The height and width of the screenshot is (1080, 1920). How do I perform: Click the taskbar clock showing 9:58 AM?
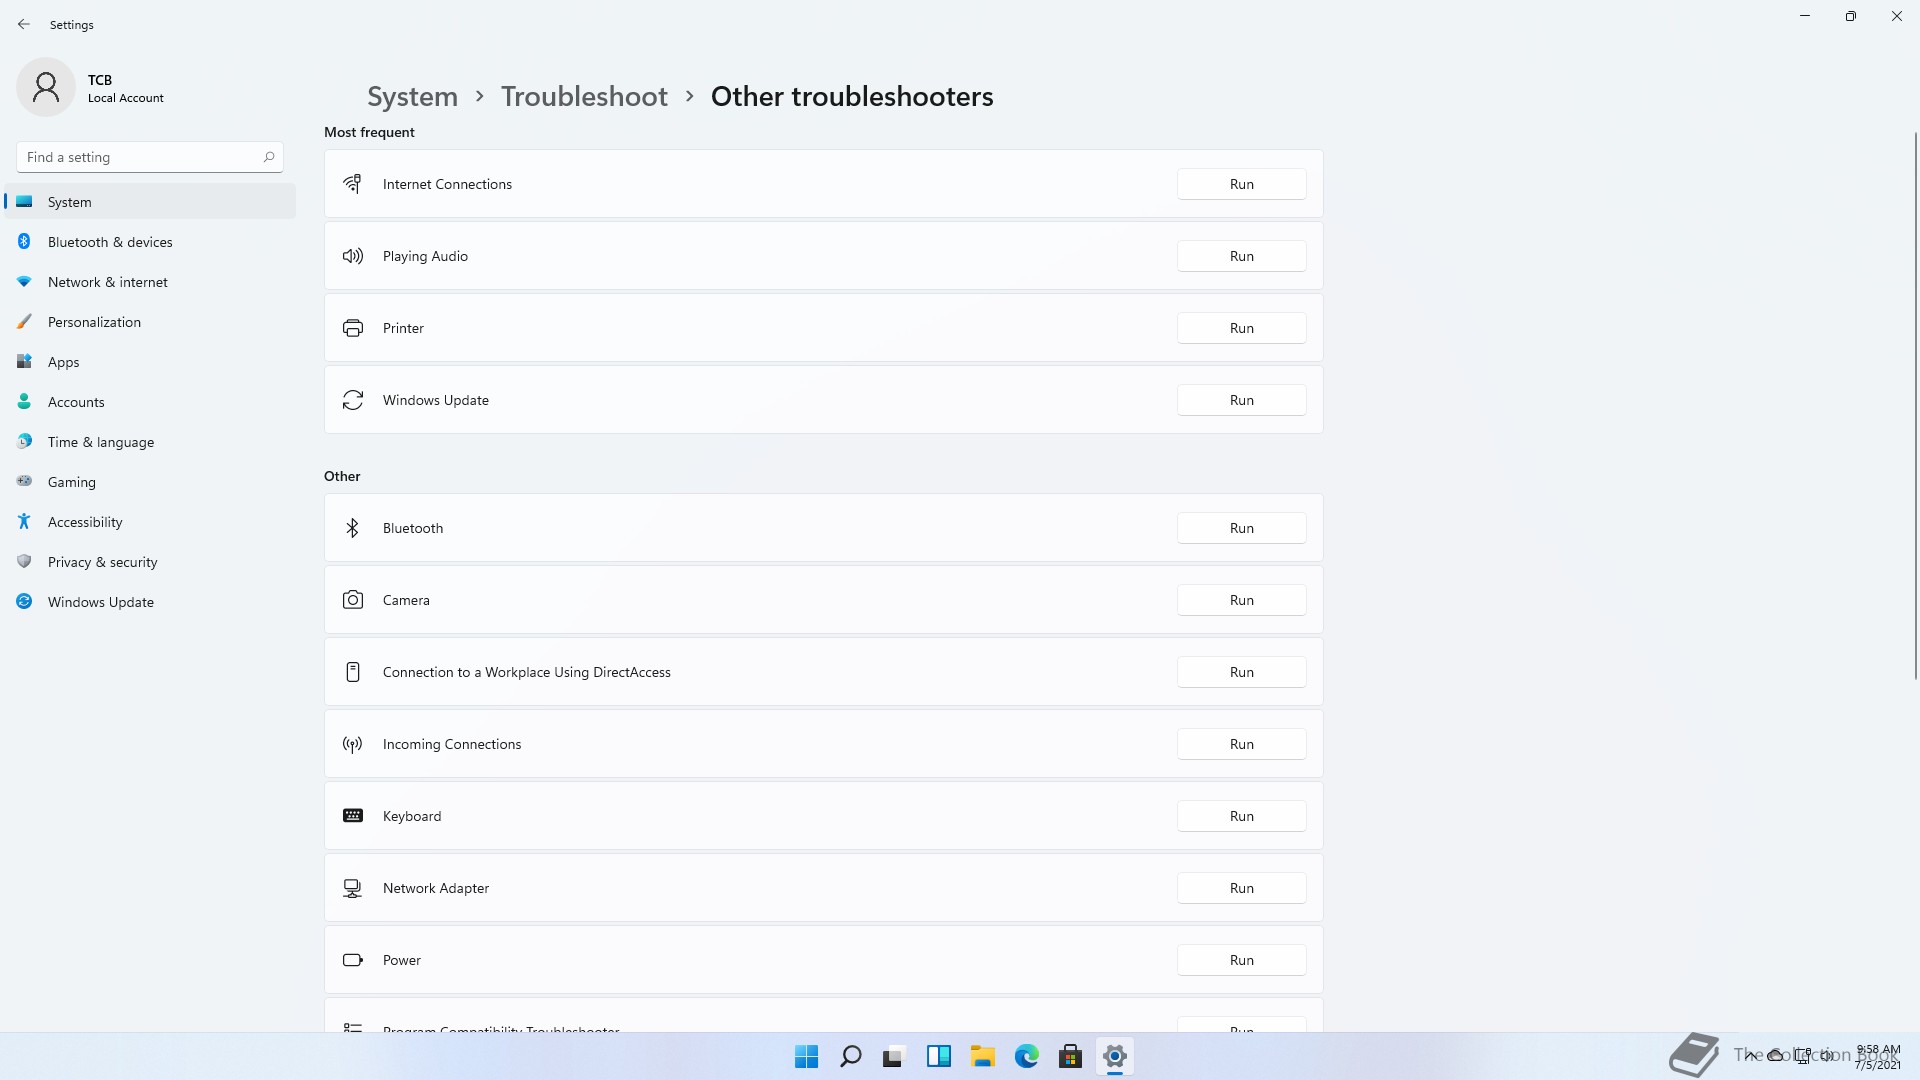click(1878, 1057)
